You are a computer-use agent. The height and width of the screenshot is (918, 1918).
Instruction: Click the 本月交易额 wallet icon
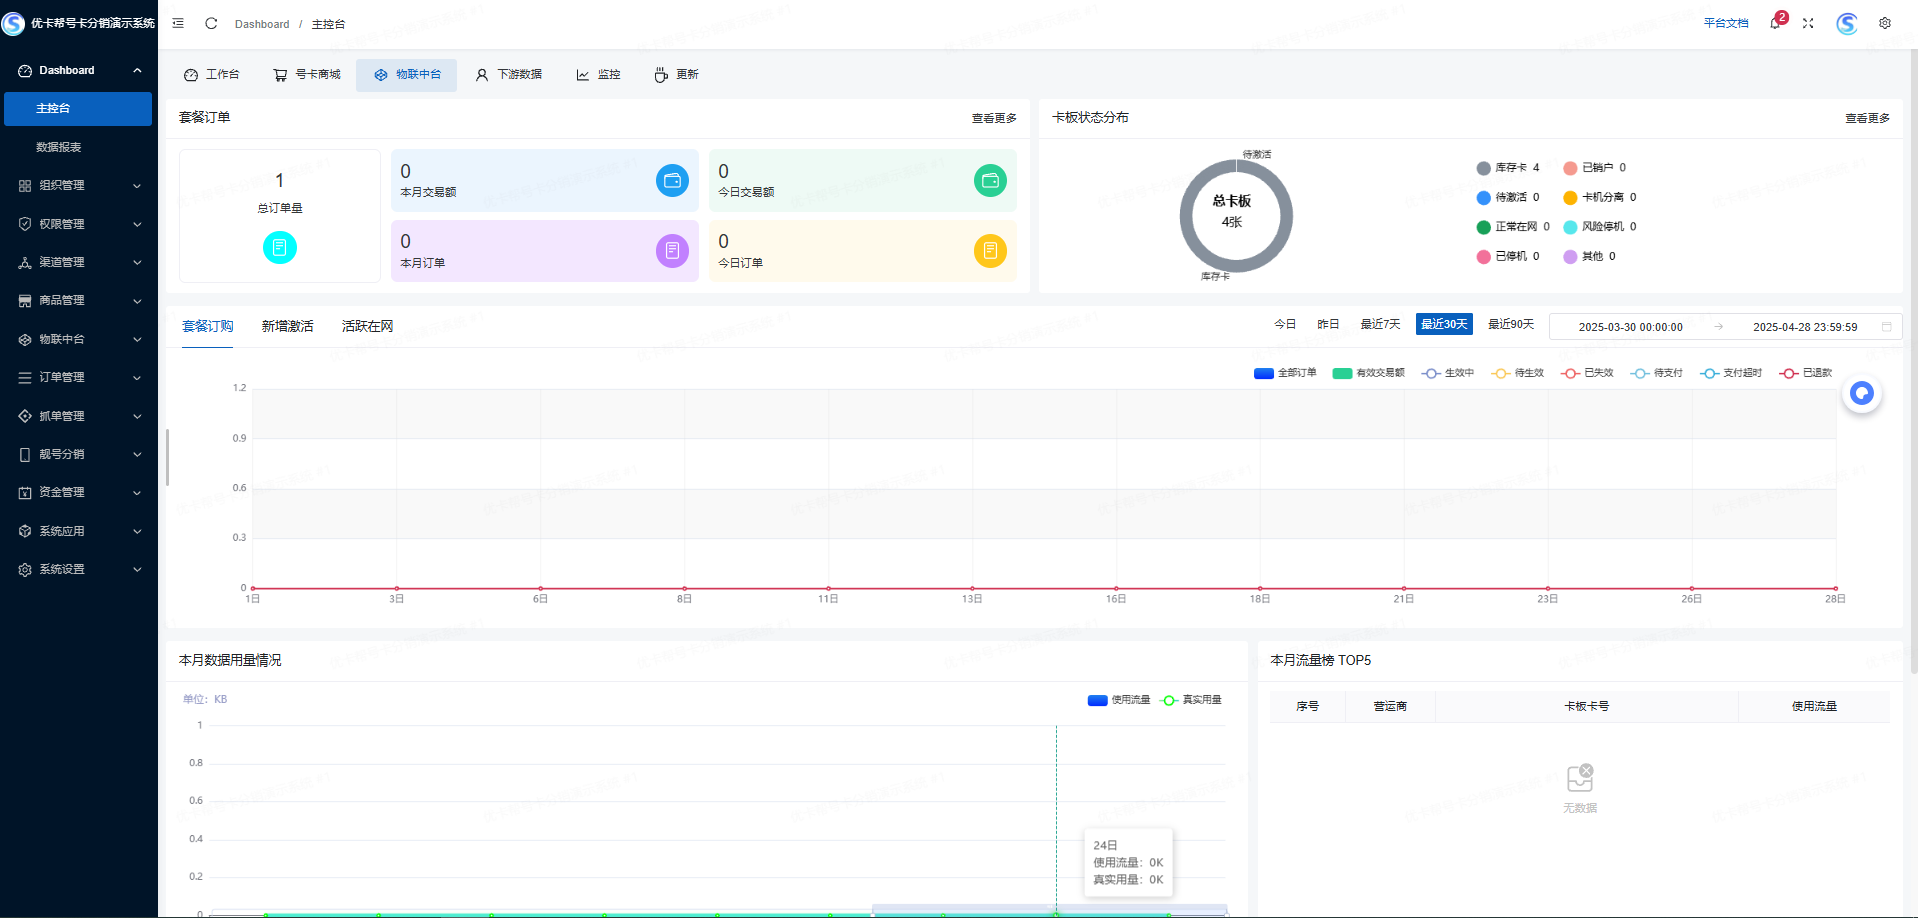click(x=672, y=181)
